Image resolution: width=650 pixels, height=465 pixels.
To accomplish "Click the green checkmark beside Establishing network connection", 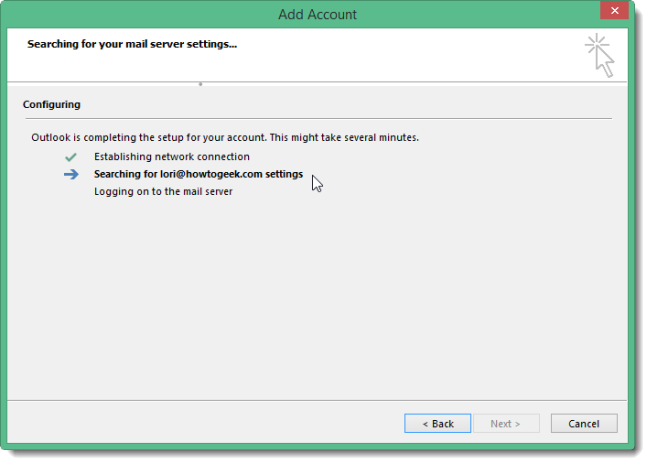I will coord(70,157).
